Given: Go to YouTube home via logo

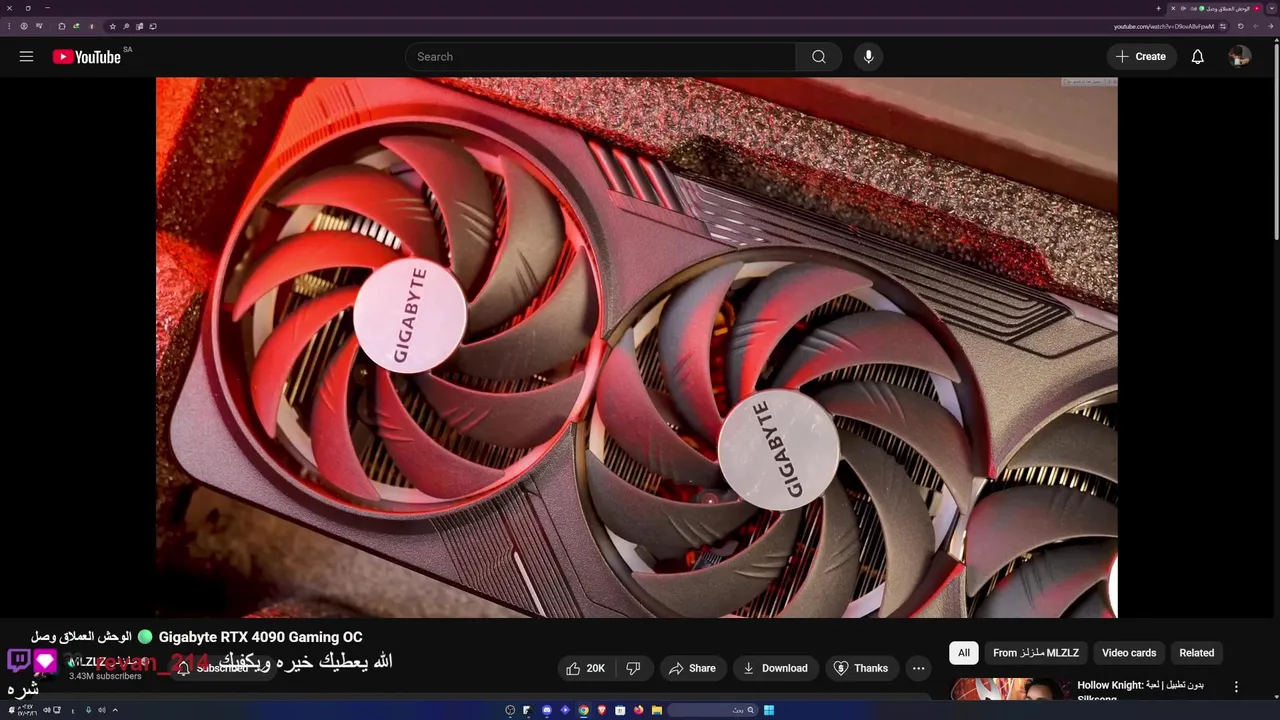Looking at the screenshot, I should pyautogui.click(x=87, y=57).
